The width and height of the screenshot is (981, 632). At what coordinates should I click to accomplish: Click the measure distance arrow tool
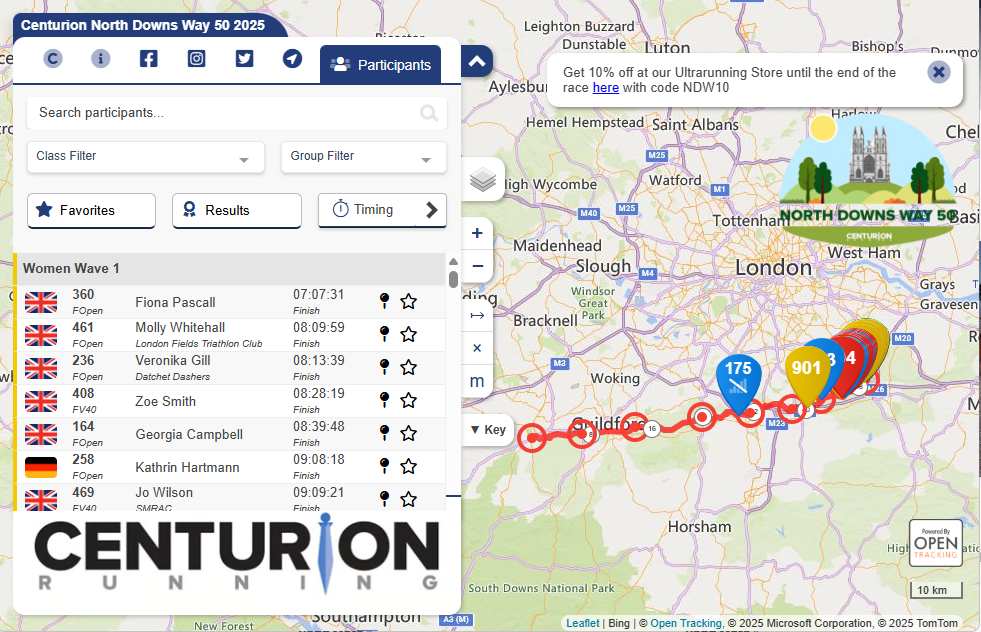click(477, 315)
